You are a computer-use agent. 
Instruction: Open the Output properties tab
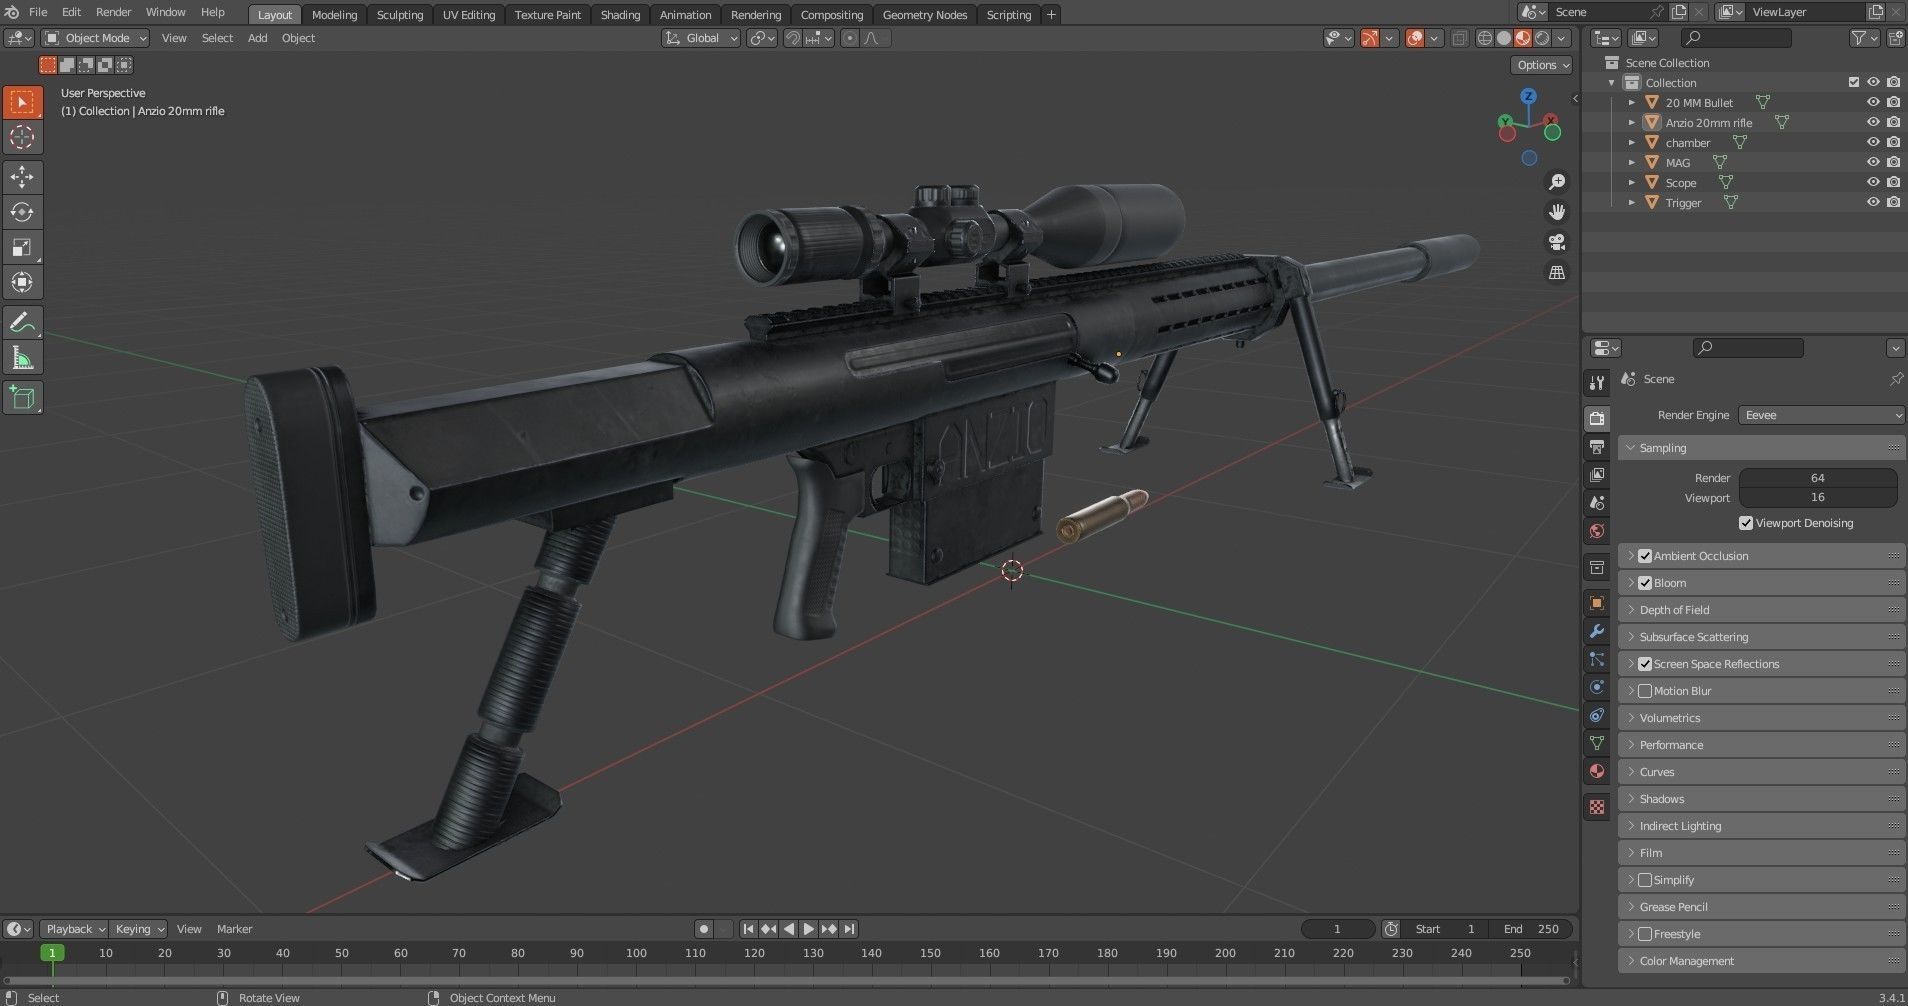pyautogui.click(x=1597, y=446)
